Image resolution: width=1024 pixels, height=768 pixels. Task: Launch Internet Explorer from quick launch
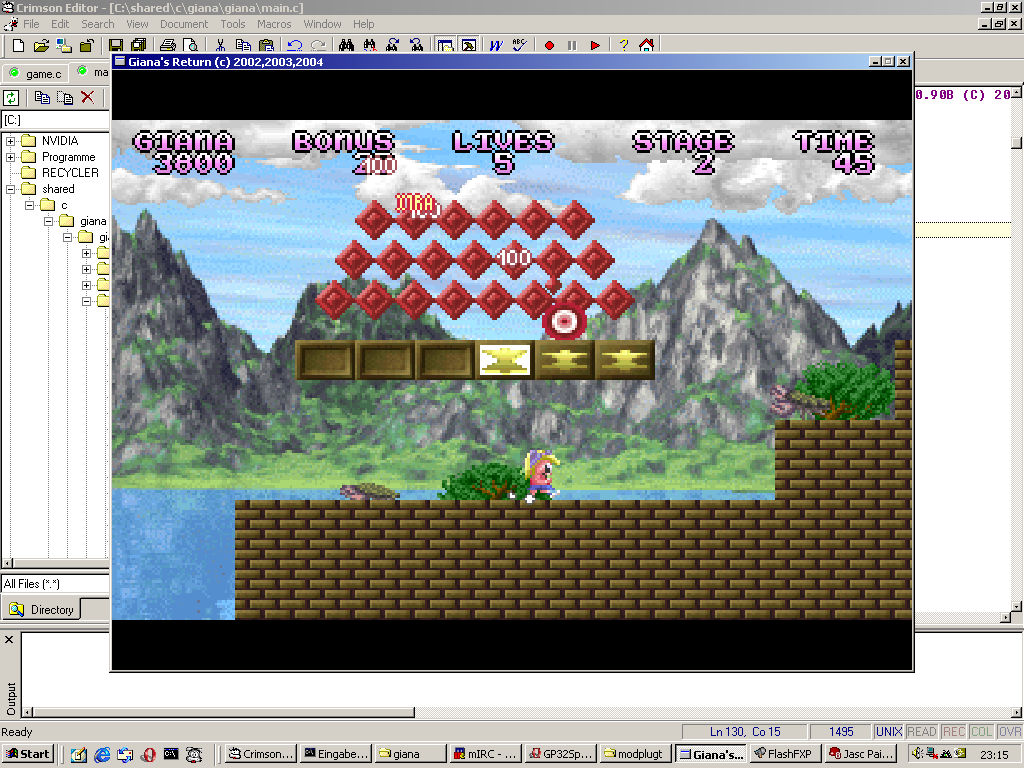102,755
